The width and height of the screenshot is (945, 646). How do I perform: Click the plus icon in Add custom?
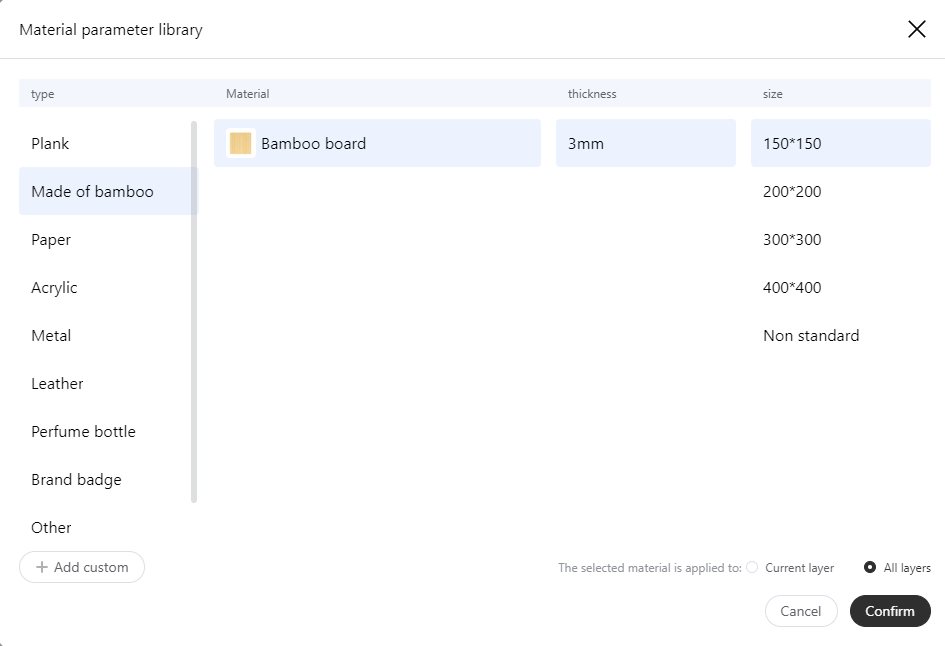point(42,567)
